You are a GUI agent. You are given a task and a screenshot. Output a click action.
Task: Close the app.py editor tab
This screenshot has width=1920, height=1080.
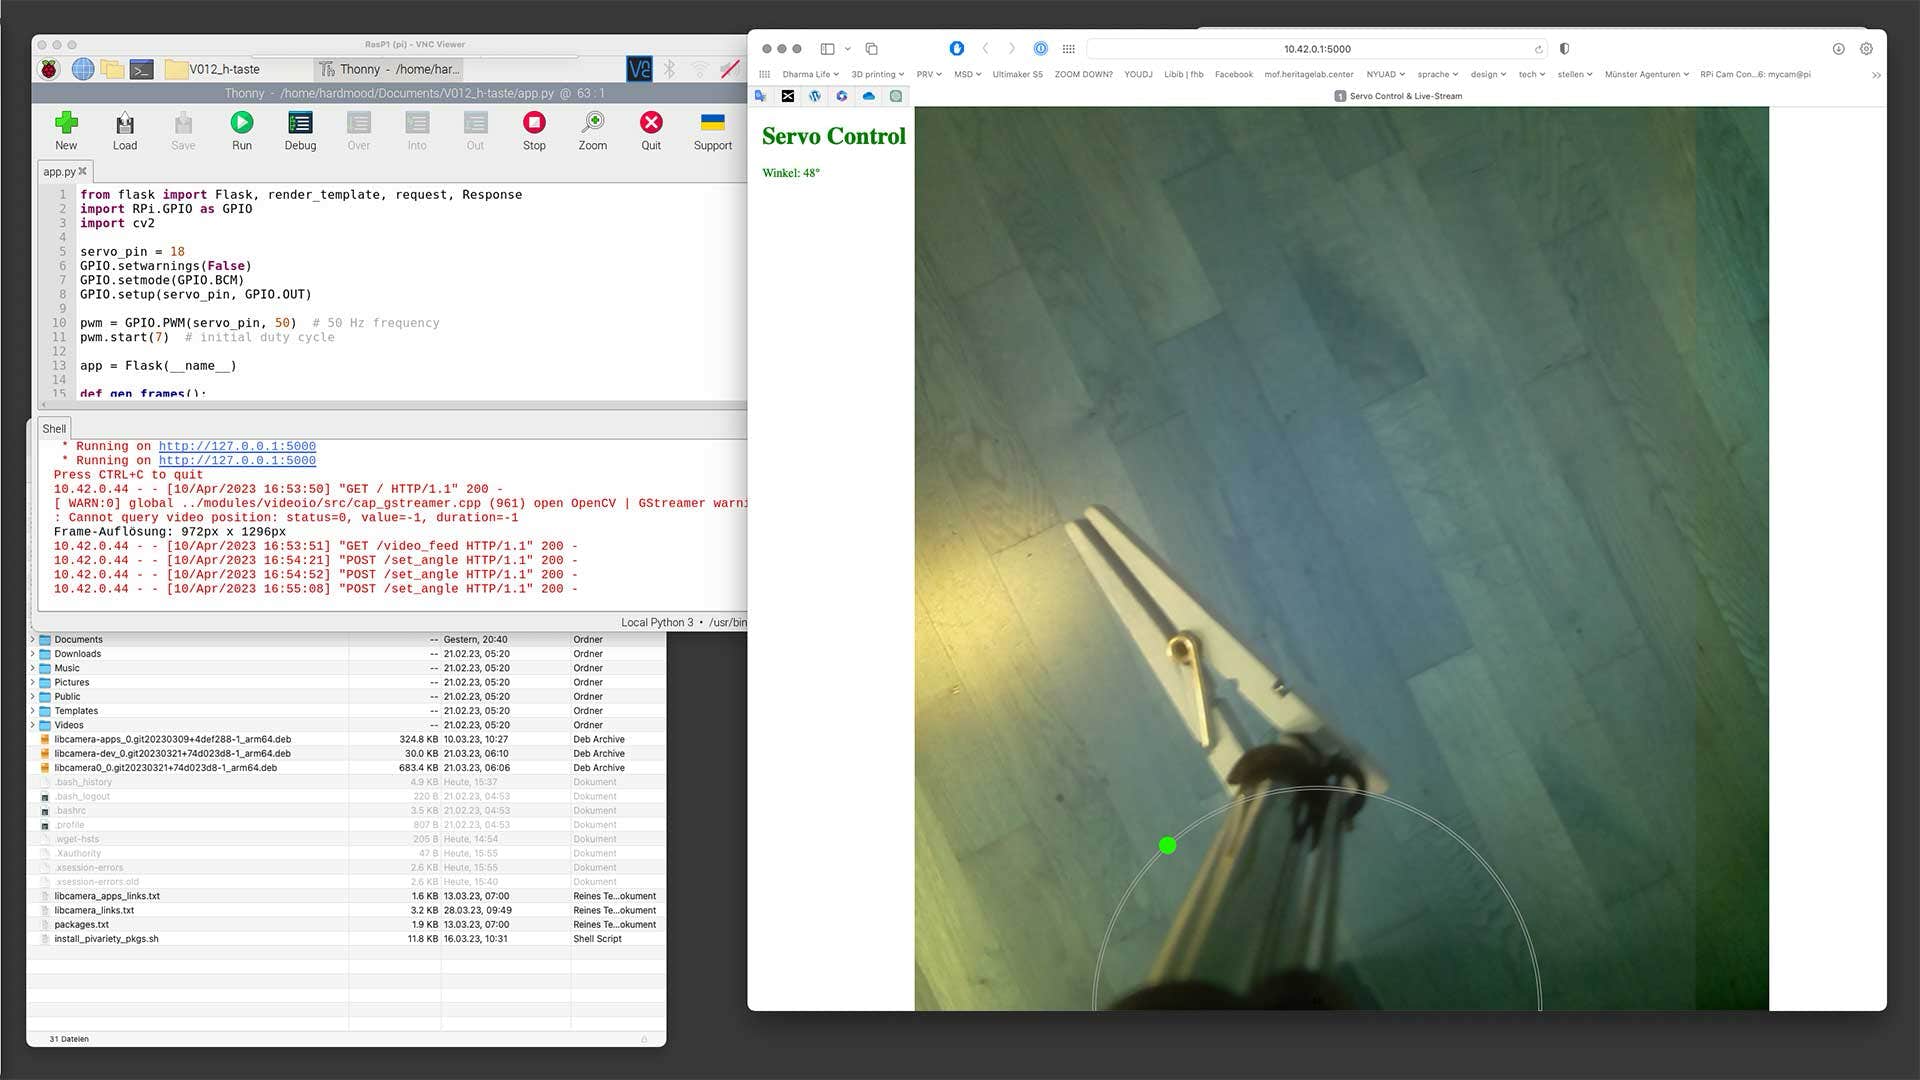click(83, 171)
